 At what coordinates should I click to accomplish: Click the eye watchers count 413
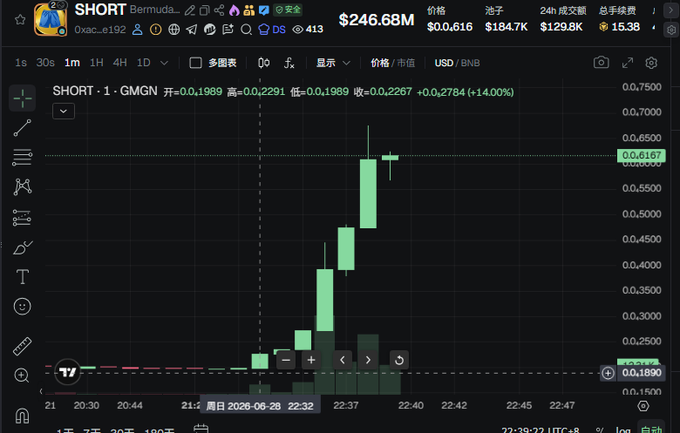308,29
